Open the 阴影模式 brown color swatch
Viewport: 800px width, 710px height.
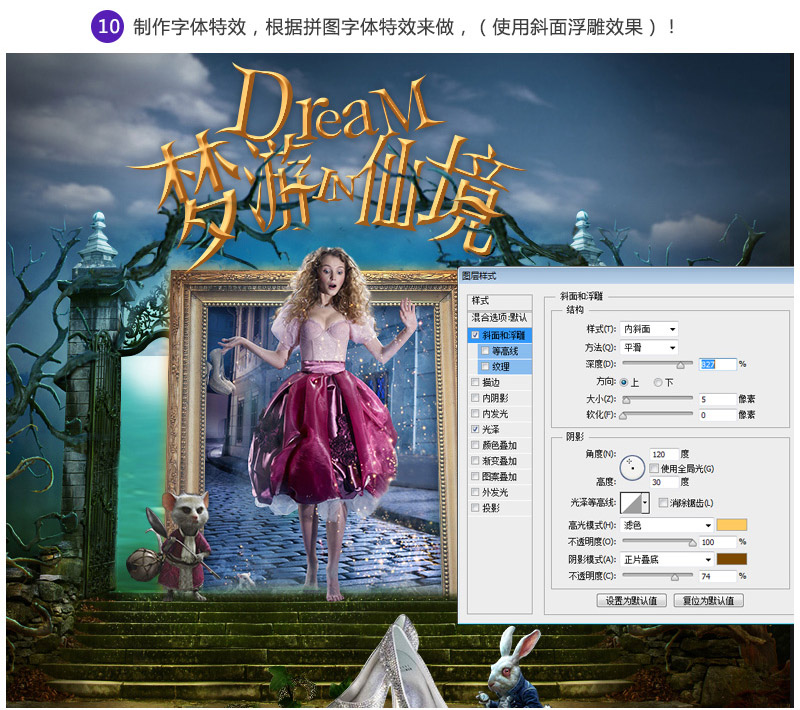pyautogui.click(x=732, y=559)
